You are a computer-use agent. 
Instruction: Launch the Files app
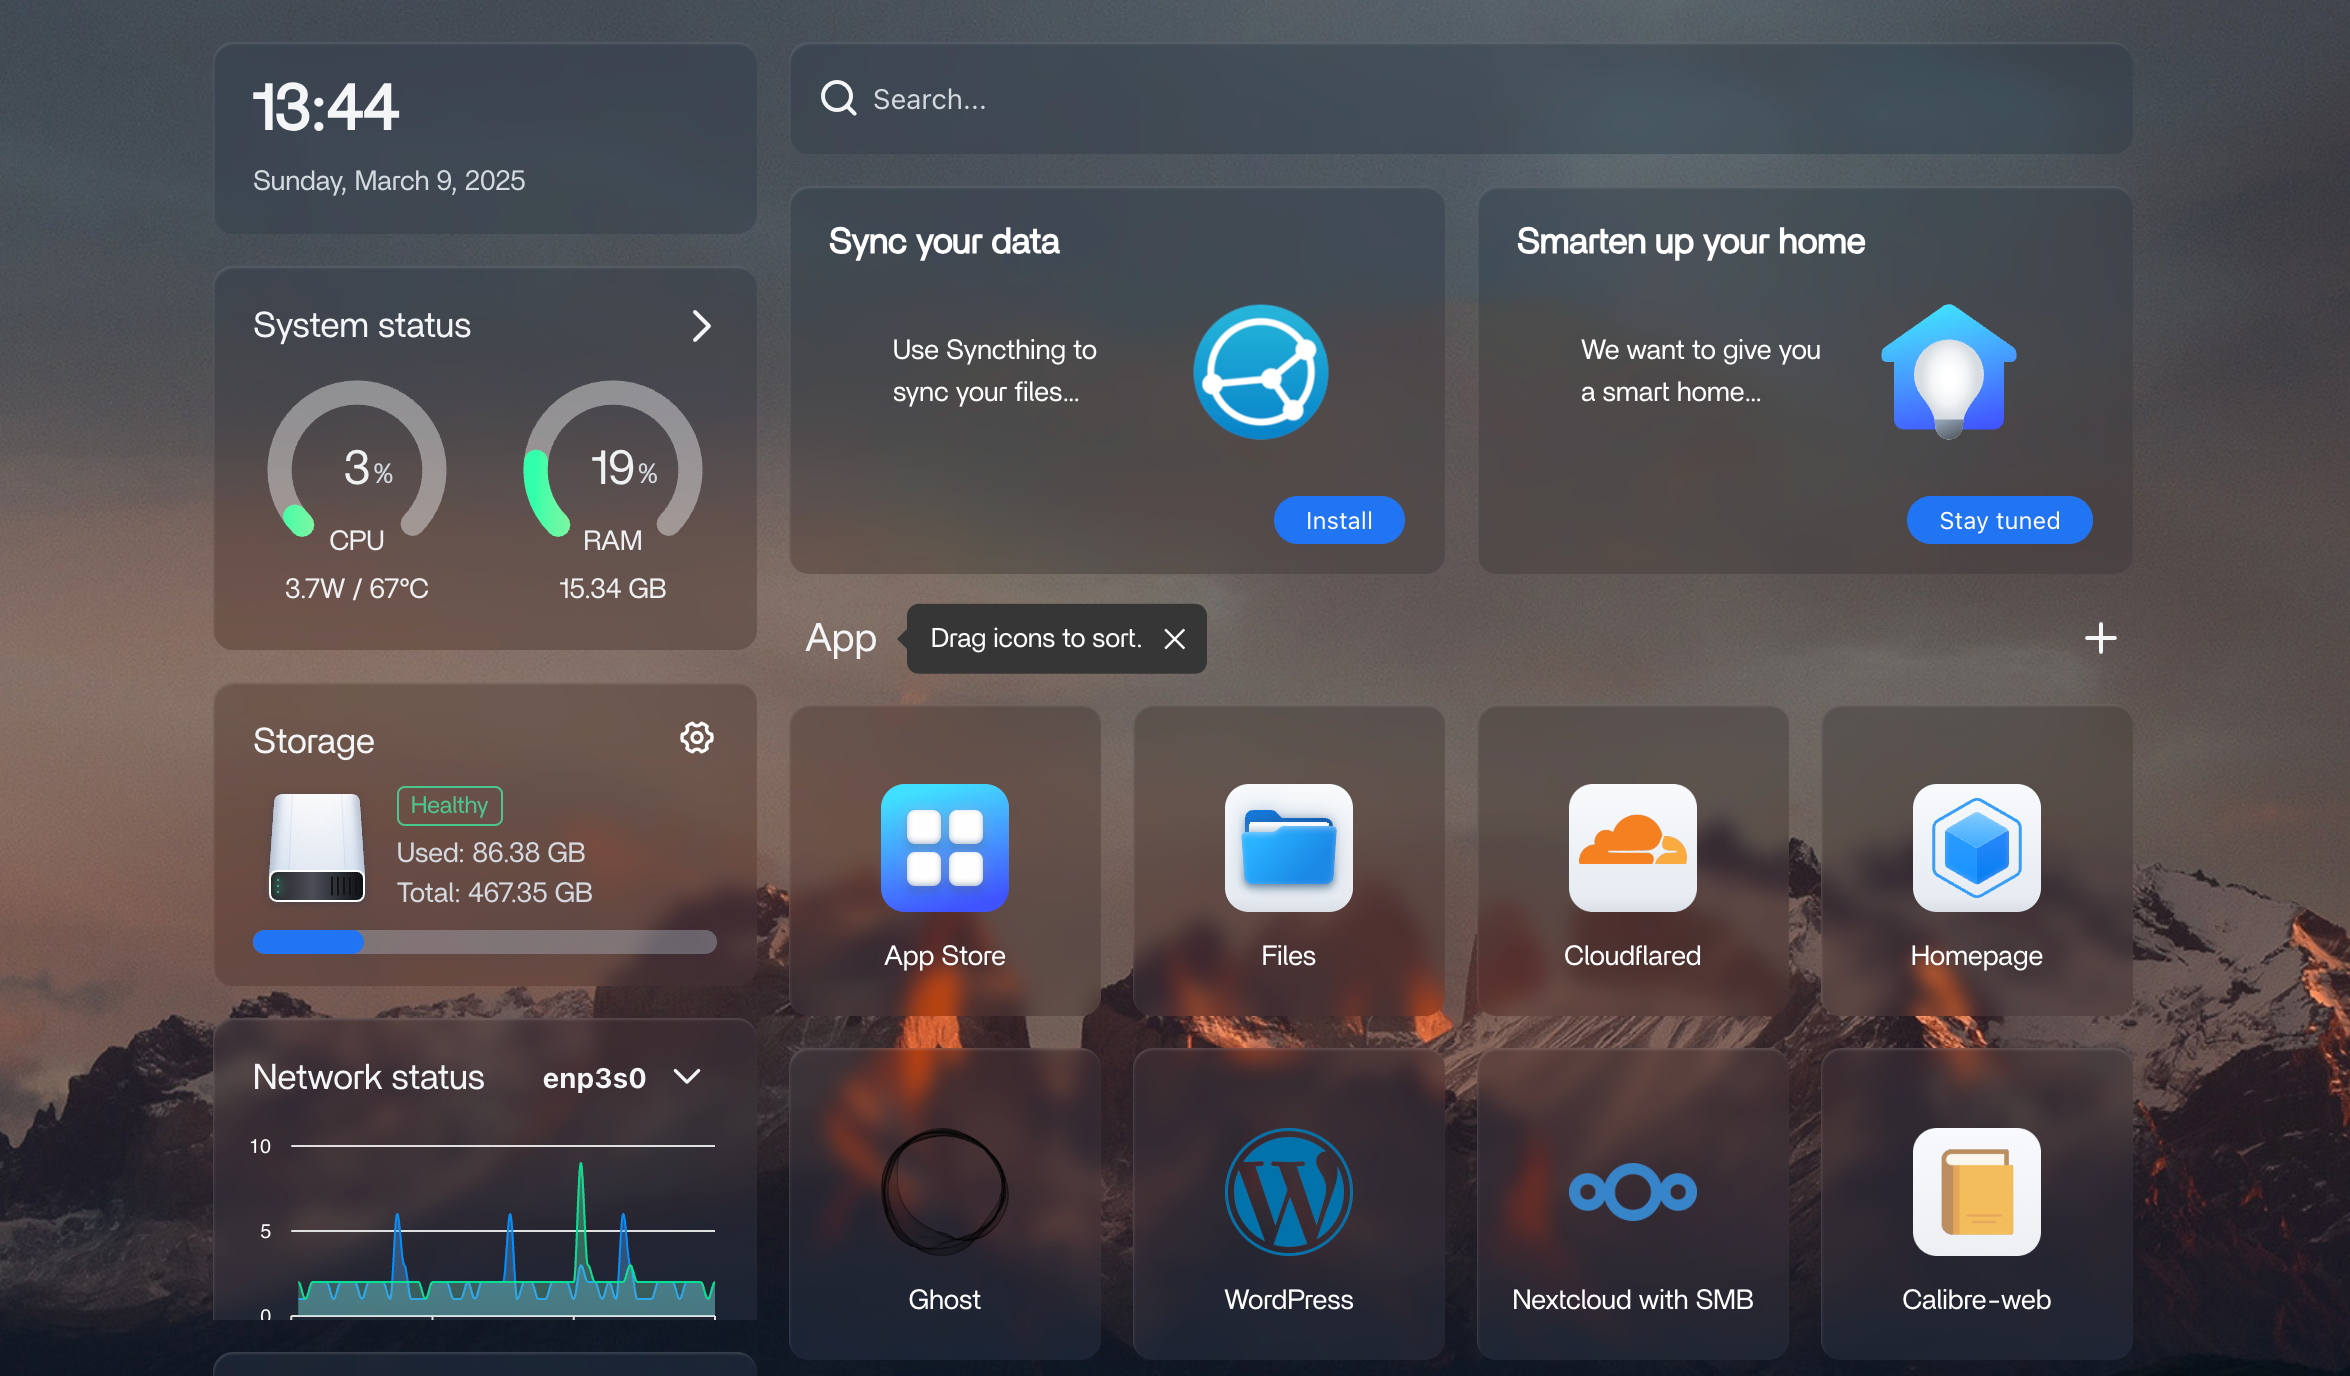1288,848
